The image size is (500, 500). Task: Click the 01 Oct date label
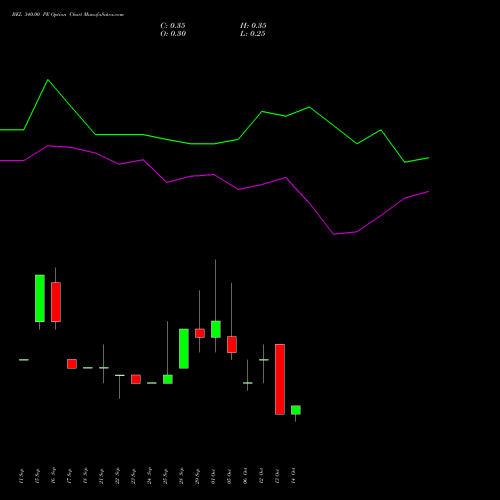pos(213,476)
